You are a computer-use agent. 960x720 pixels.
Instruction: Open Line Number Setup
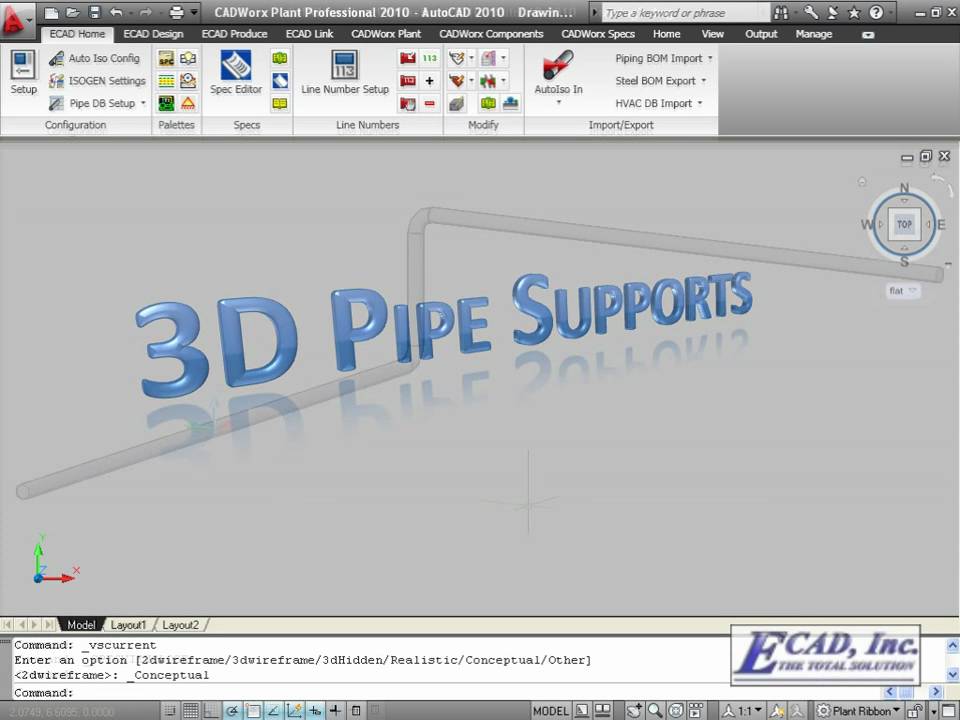[345, 72]
